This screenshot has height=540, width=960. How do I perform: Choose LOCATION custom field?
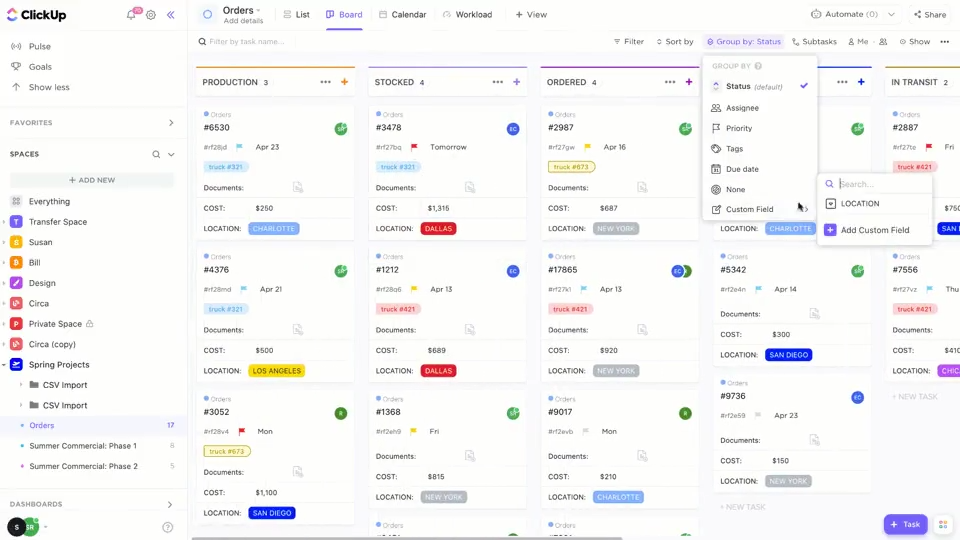point(874,204)
